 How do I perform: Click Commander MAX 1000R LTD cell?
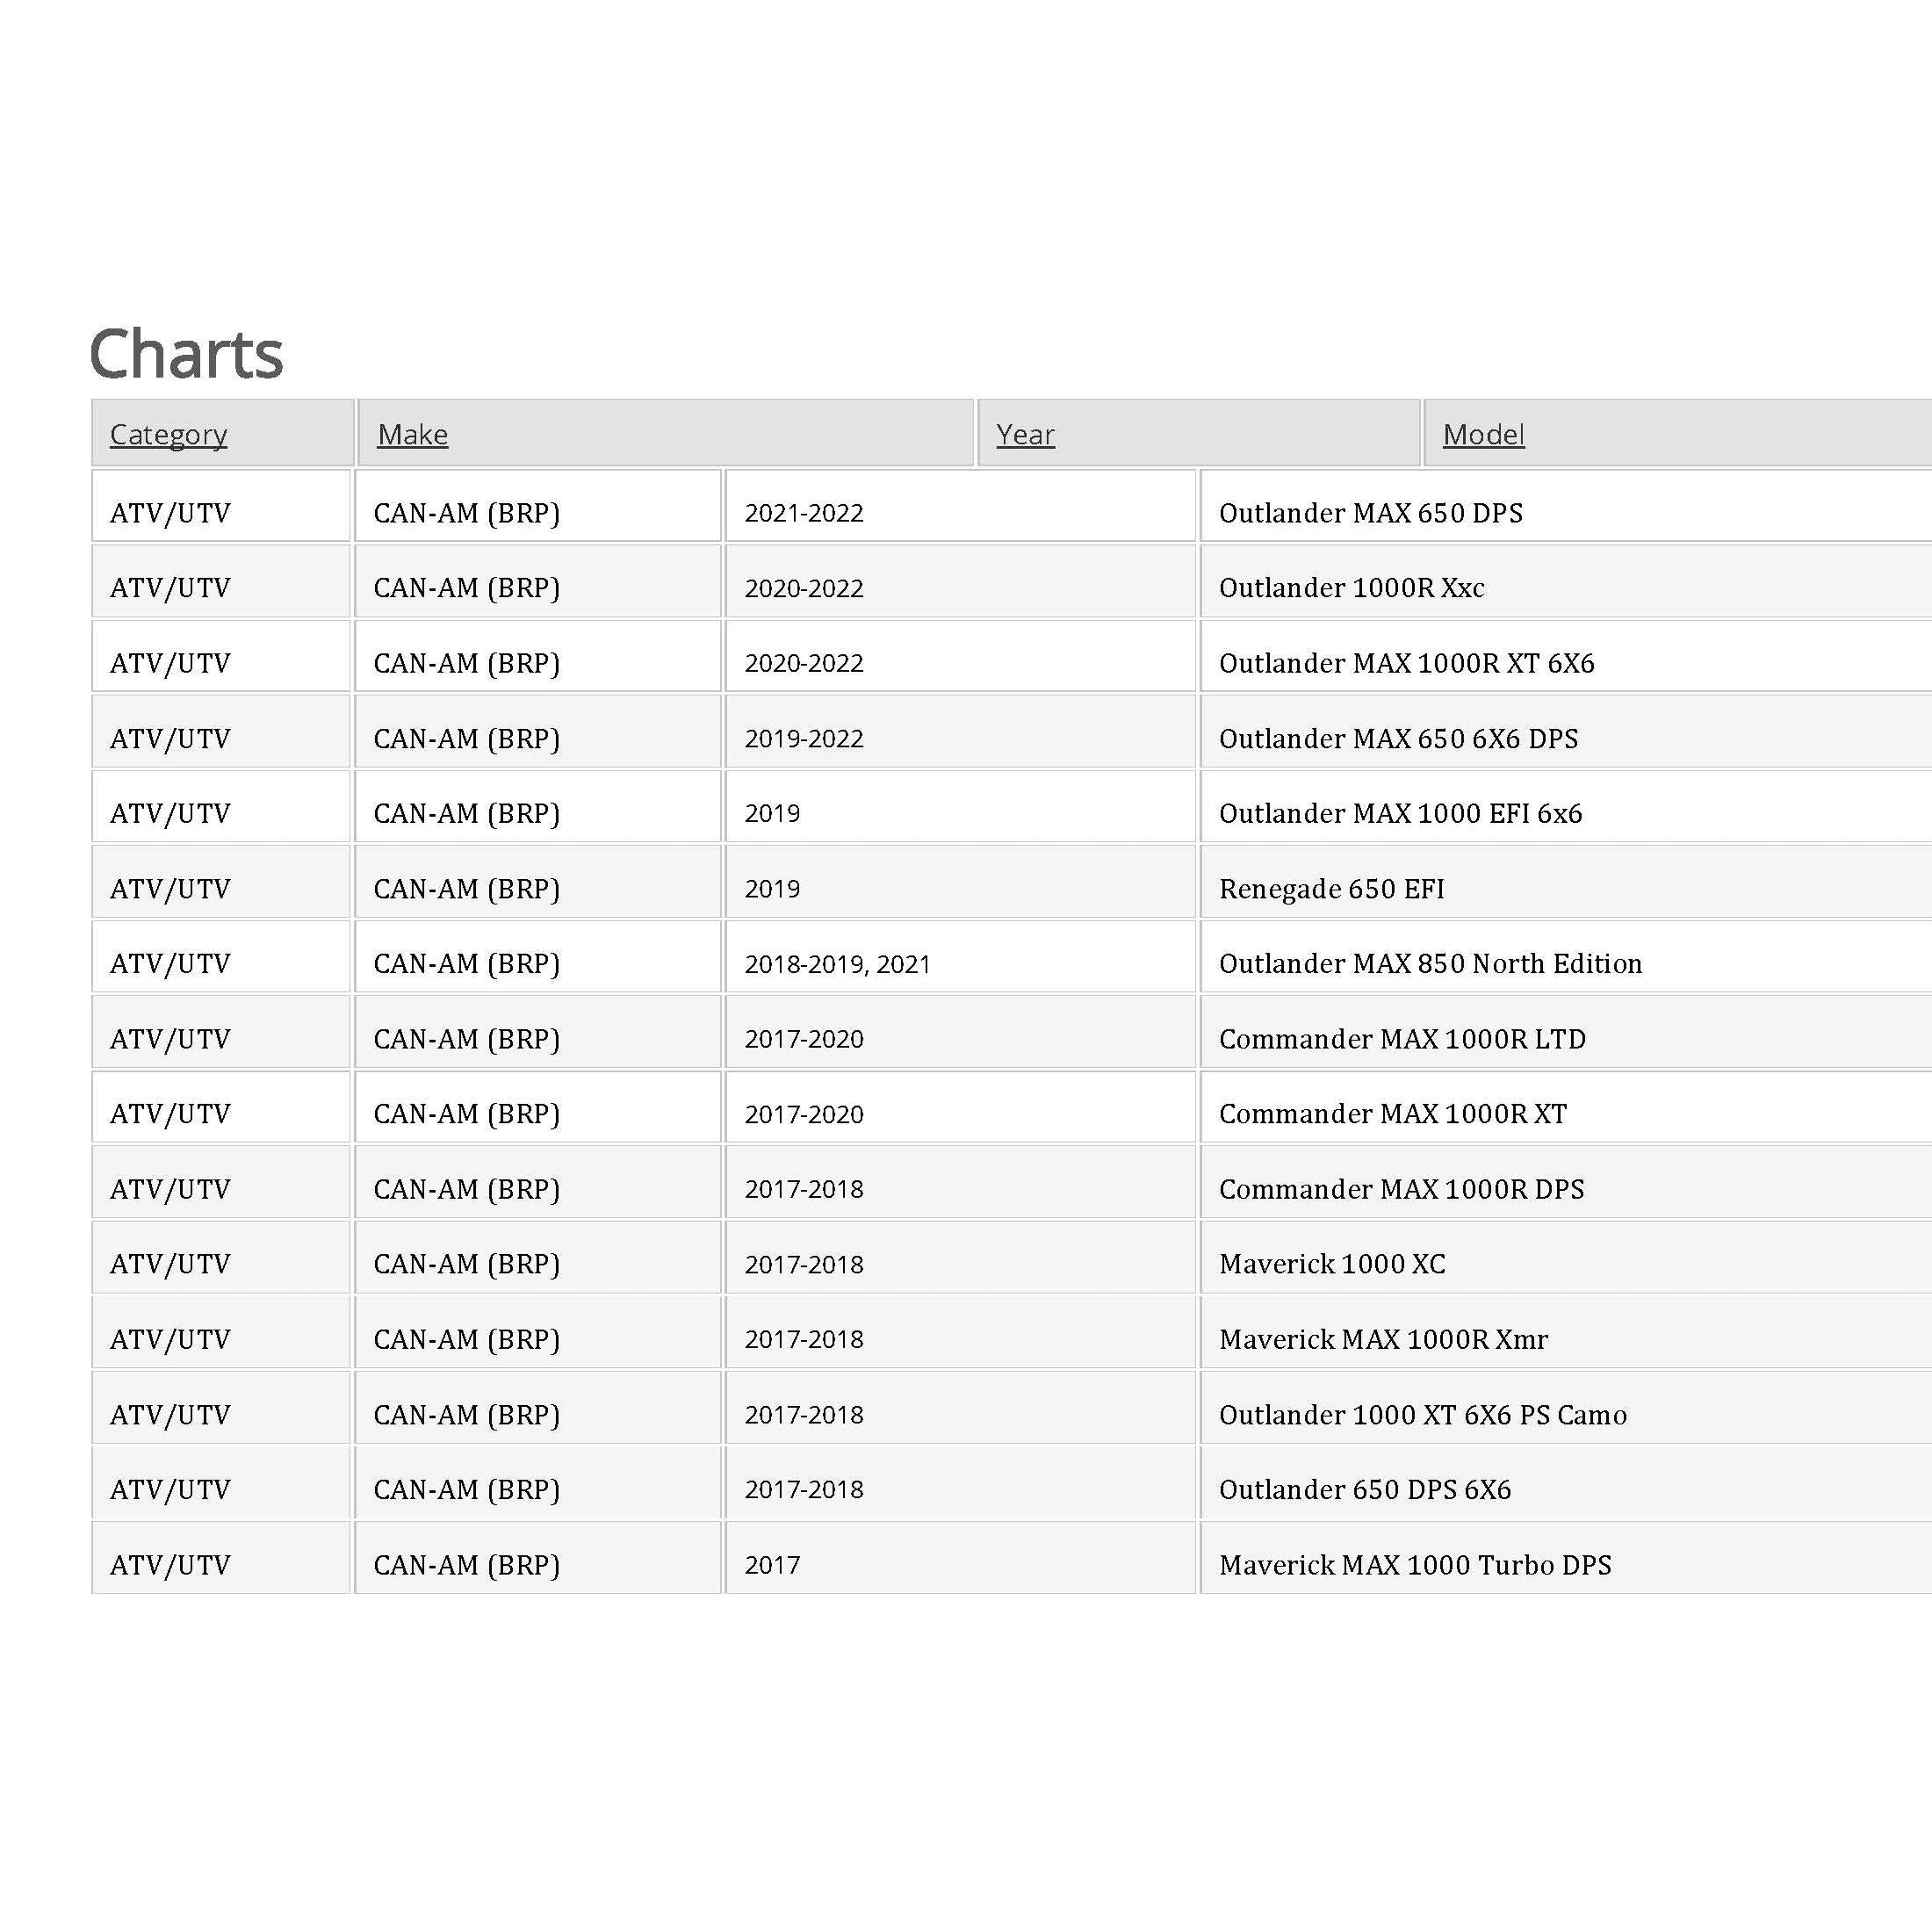click(1565, 1032)
